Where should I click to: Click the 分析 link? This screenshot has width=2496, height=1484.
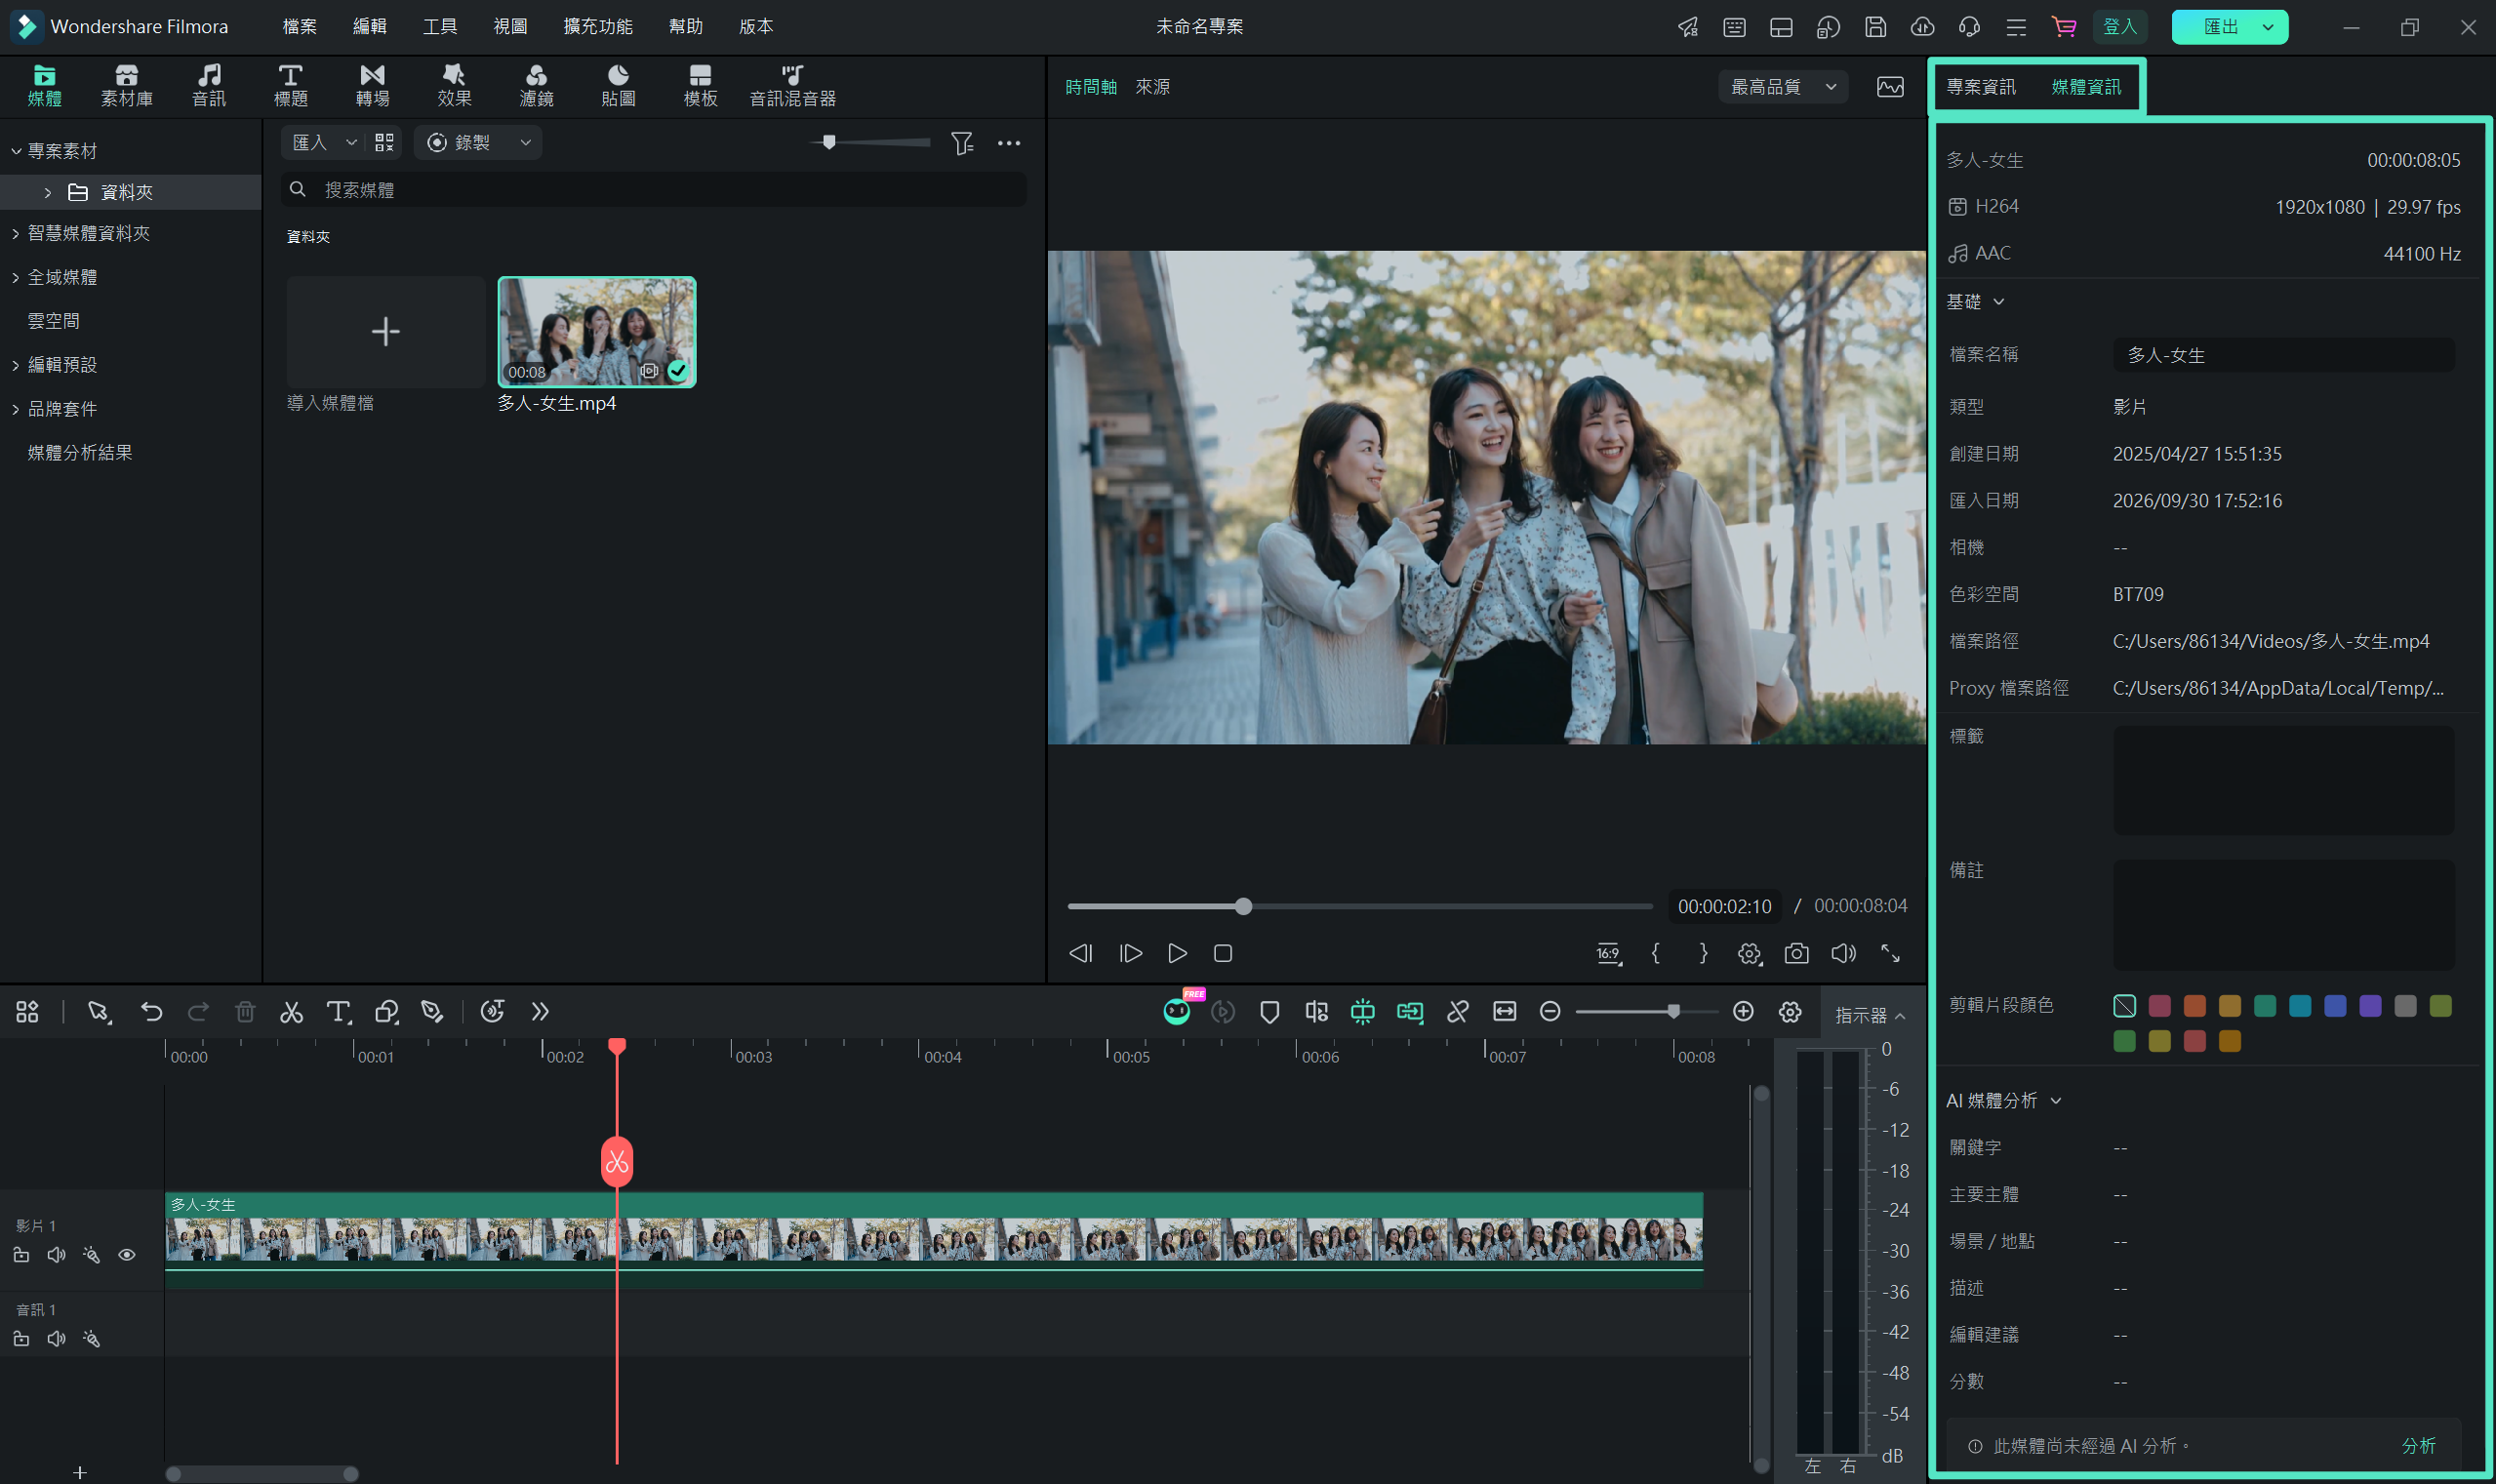coord(2418,1446)
